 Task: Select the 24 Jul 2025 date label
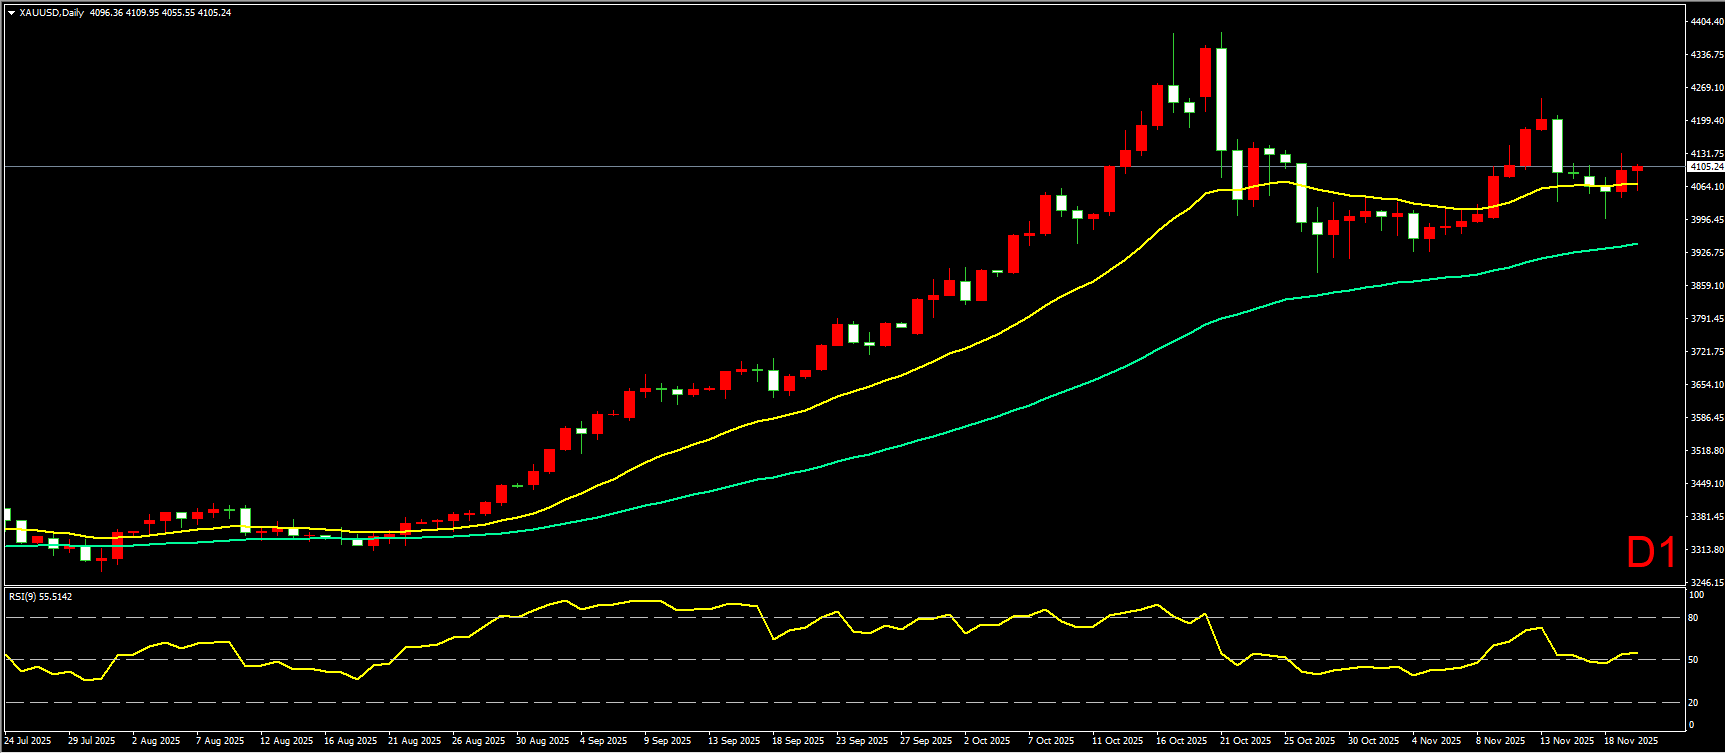28,741
